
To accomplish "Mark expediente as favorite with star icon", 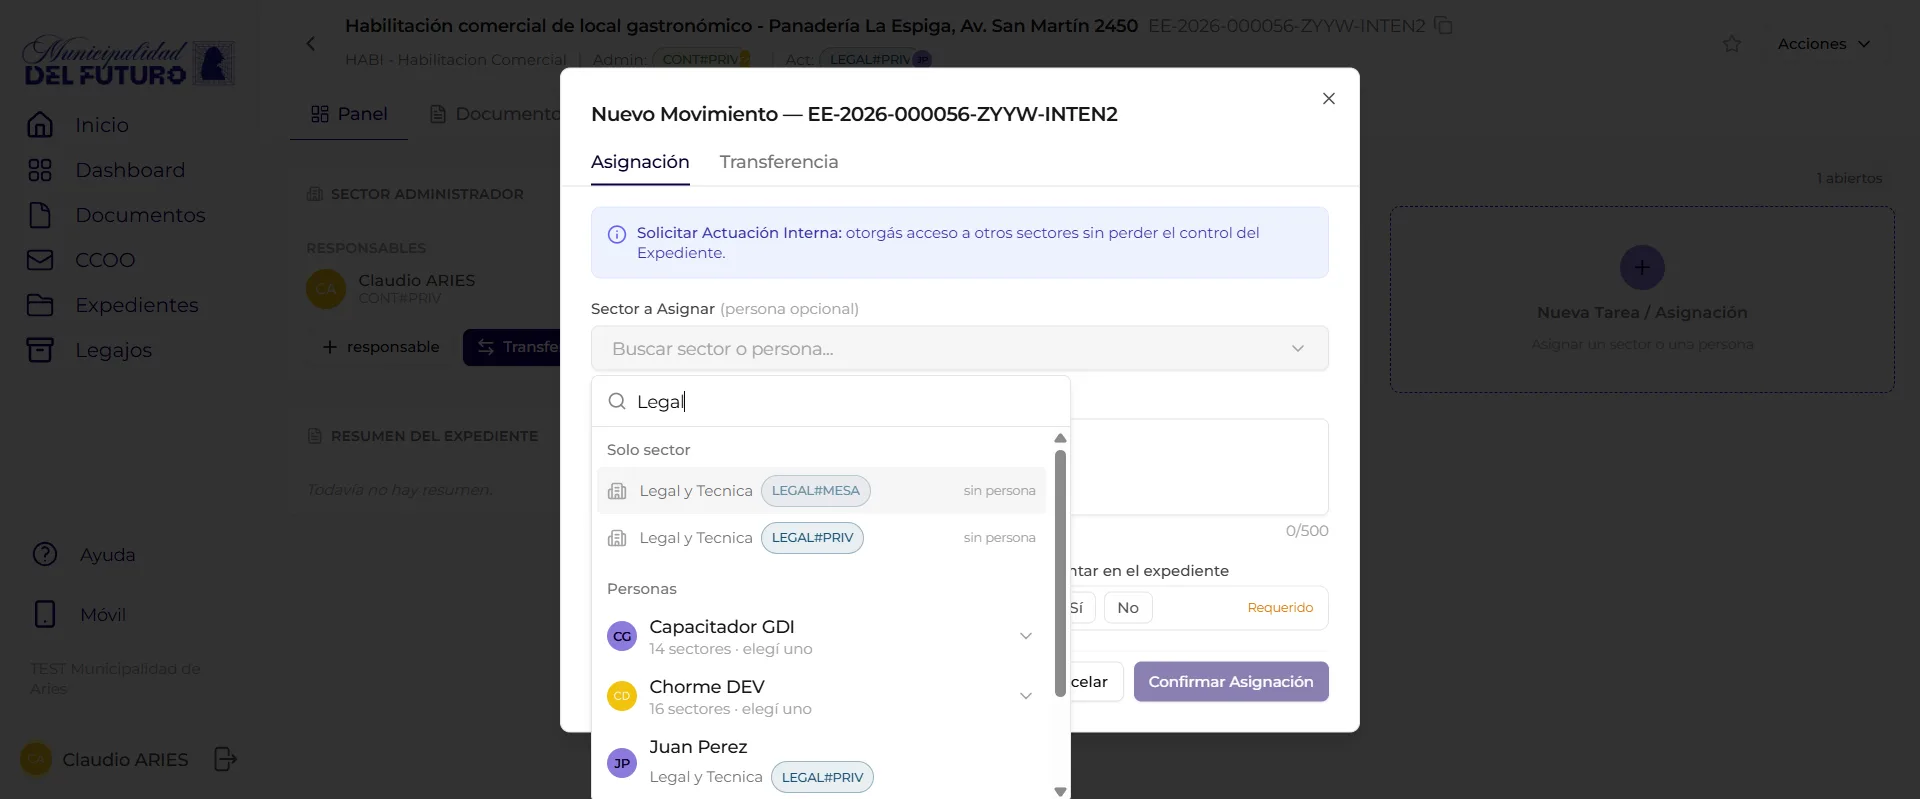I will (x=1732, y=44).
